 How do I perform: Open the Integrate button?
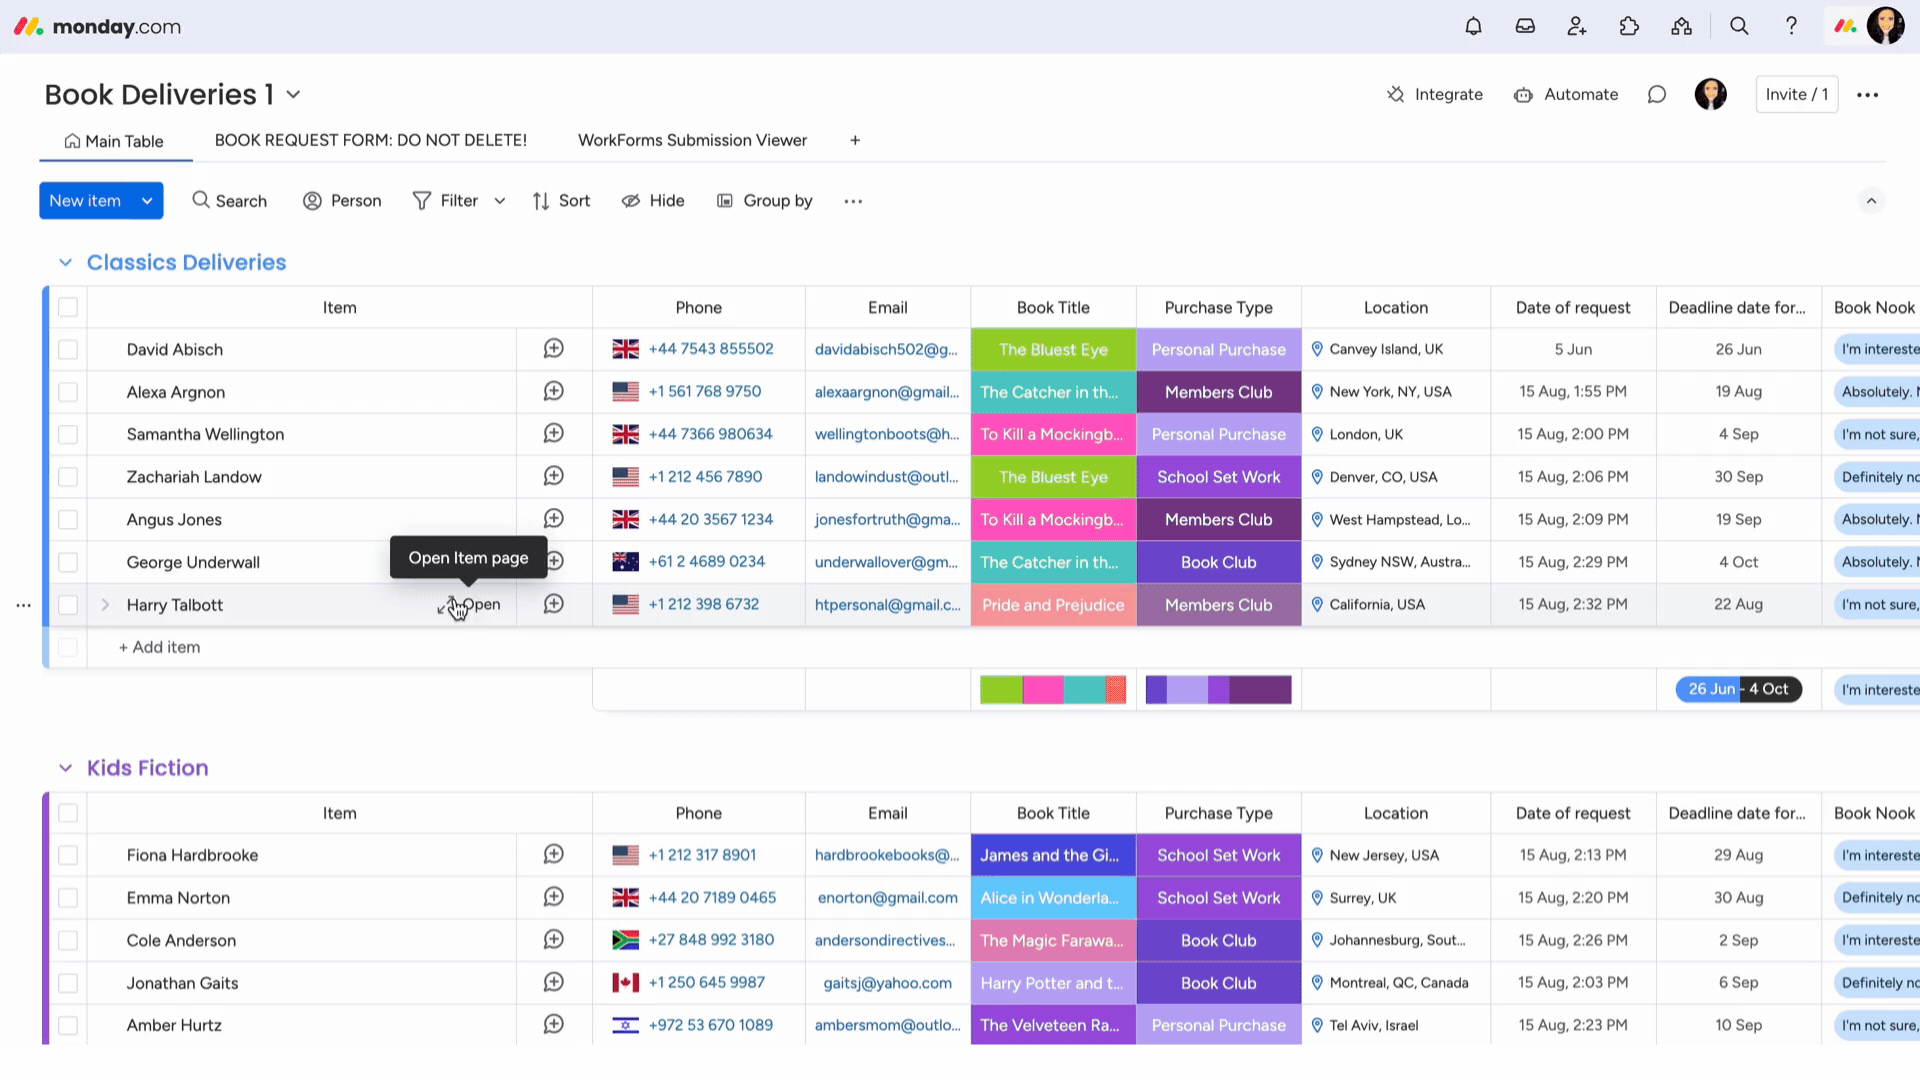[1435, 95]
